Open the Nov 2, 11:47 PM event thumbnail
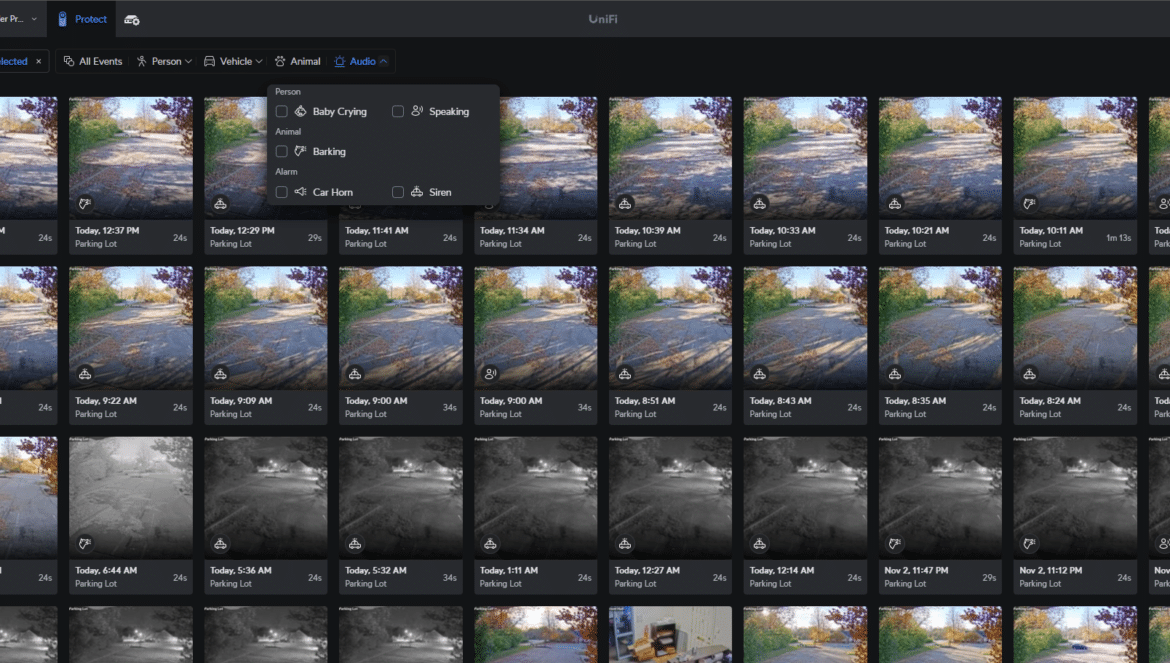The image size is (1170, 663). pyautogui.click(x=940, y=497)
